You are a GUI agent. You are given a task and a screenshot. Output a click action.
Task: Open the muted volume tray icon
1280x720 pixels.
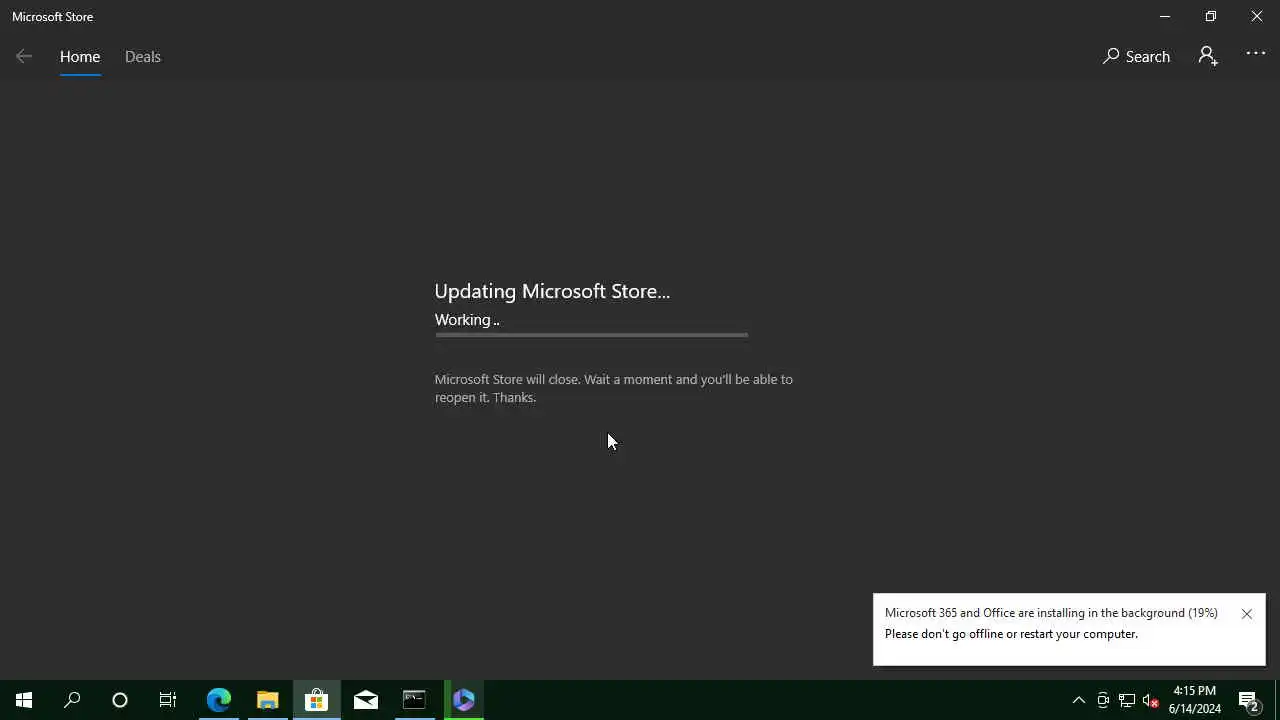pyautogui.click(x=1151, y=700)
